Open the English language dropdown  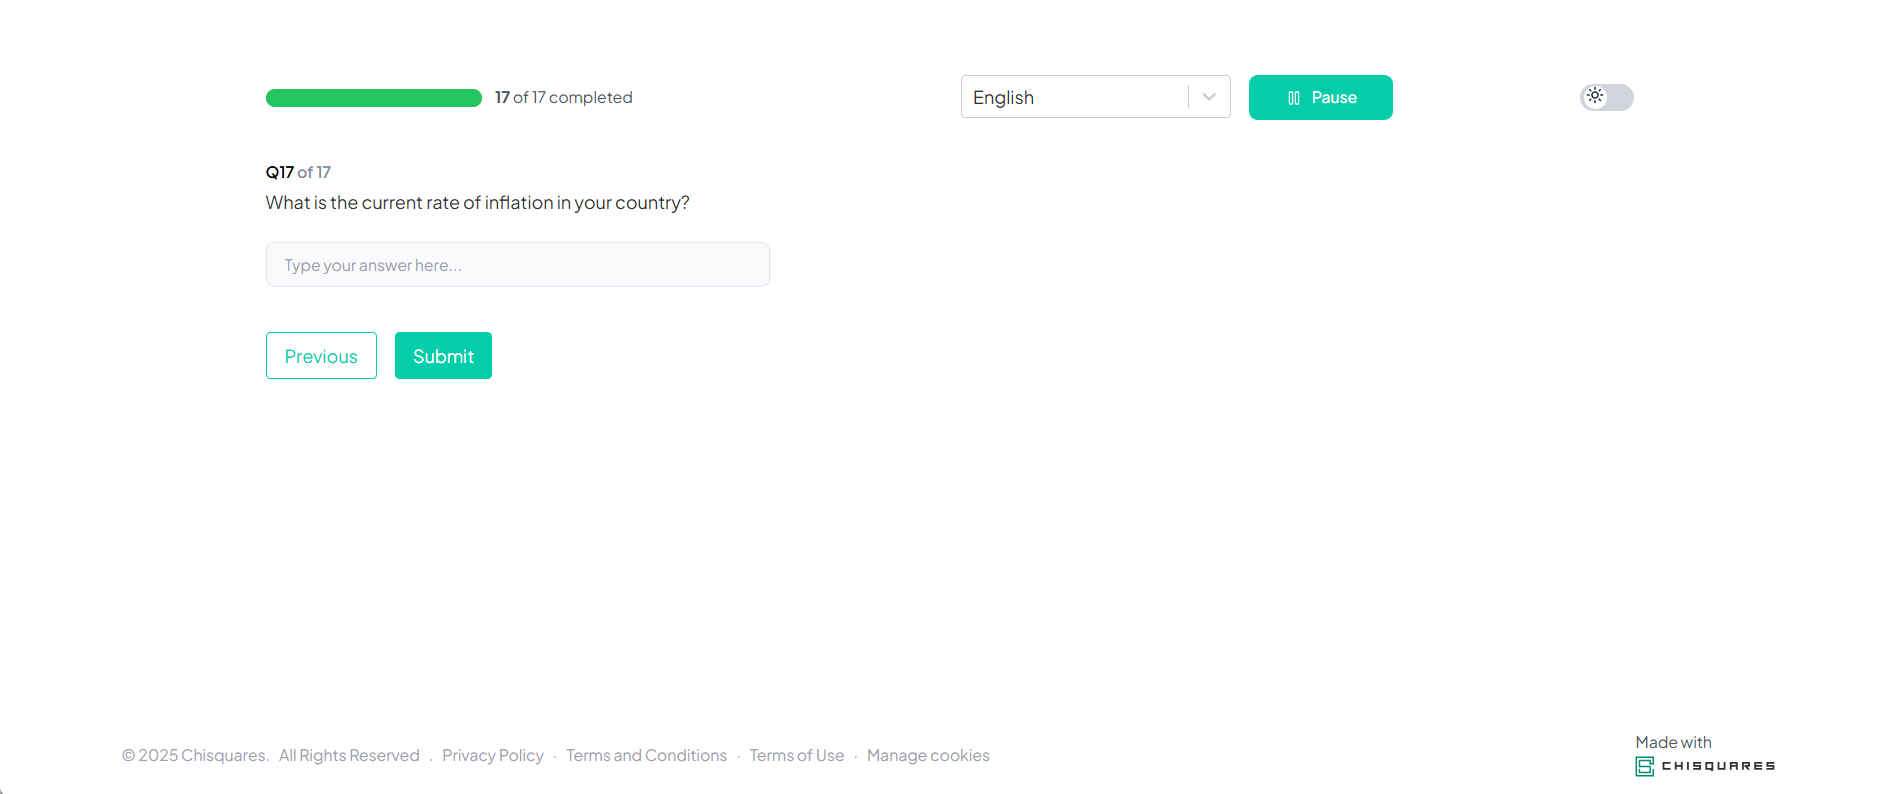[1074, 97]
